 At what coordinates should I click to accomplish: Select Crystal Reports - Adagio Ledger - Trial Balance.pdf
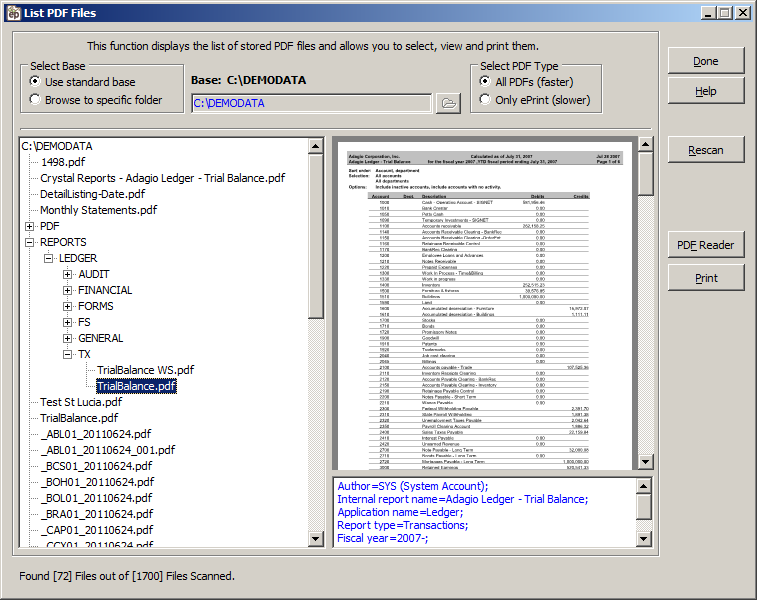[163, 178]
